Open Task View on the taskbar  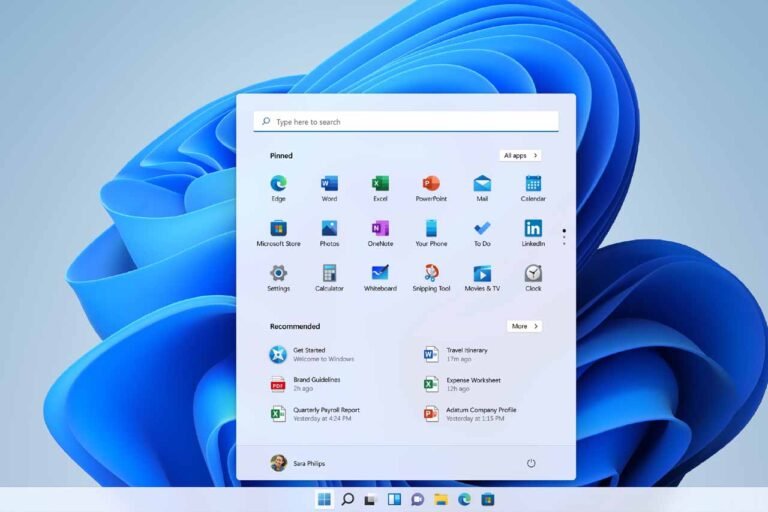click(x=371, y=499)
